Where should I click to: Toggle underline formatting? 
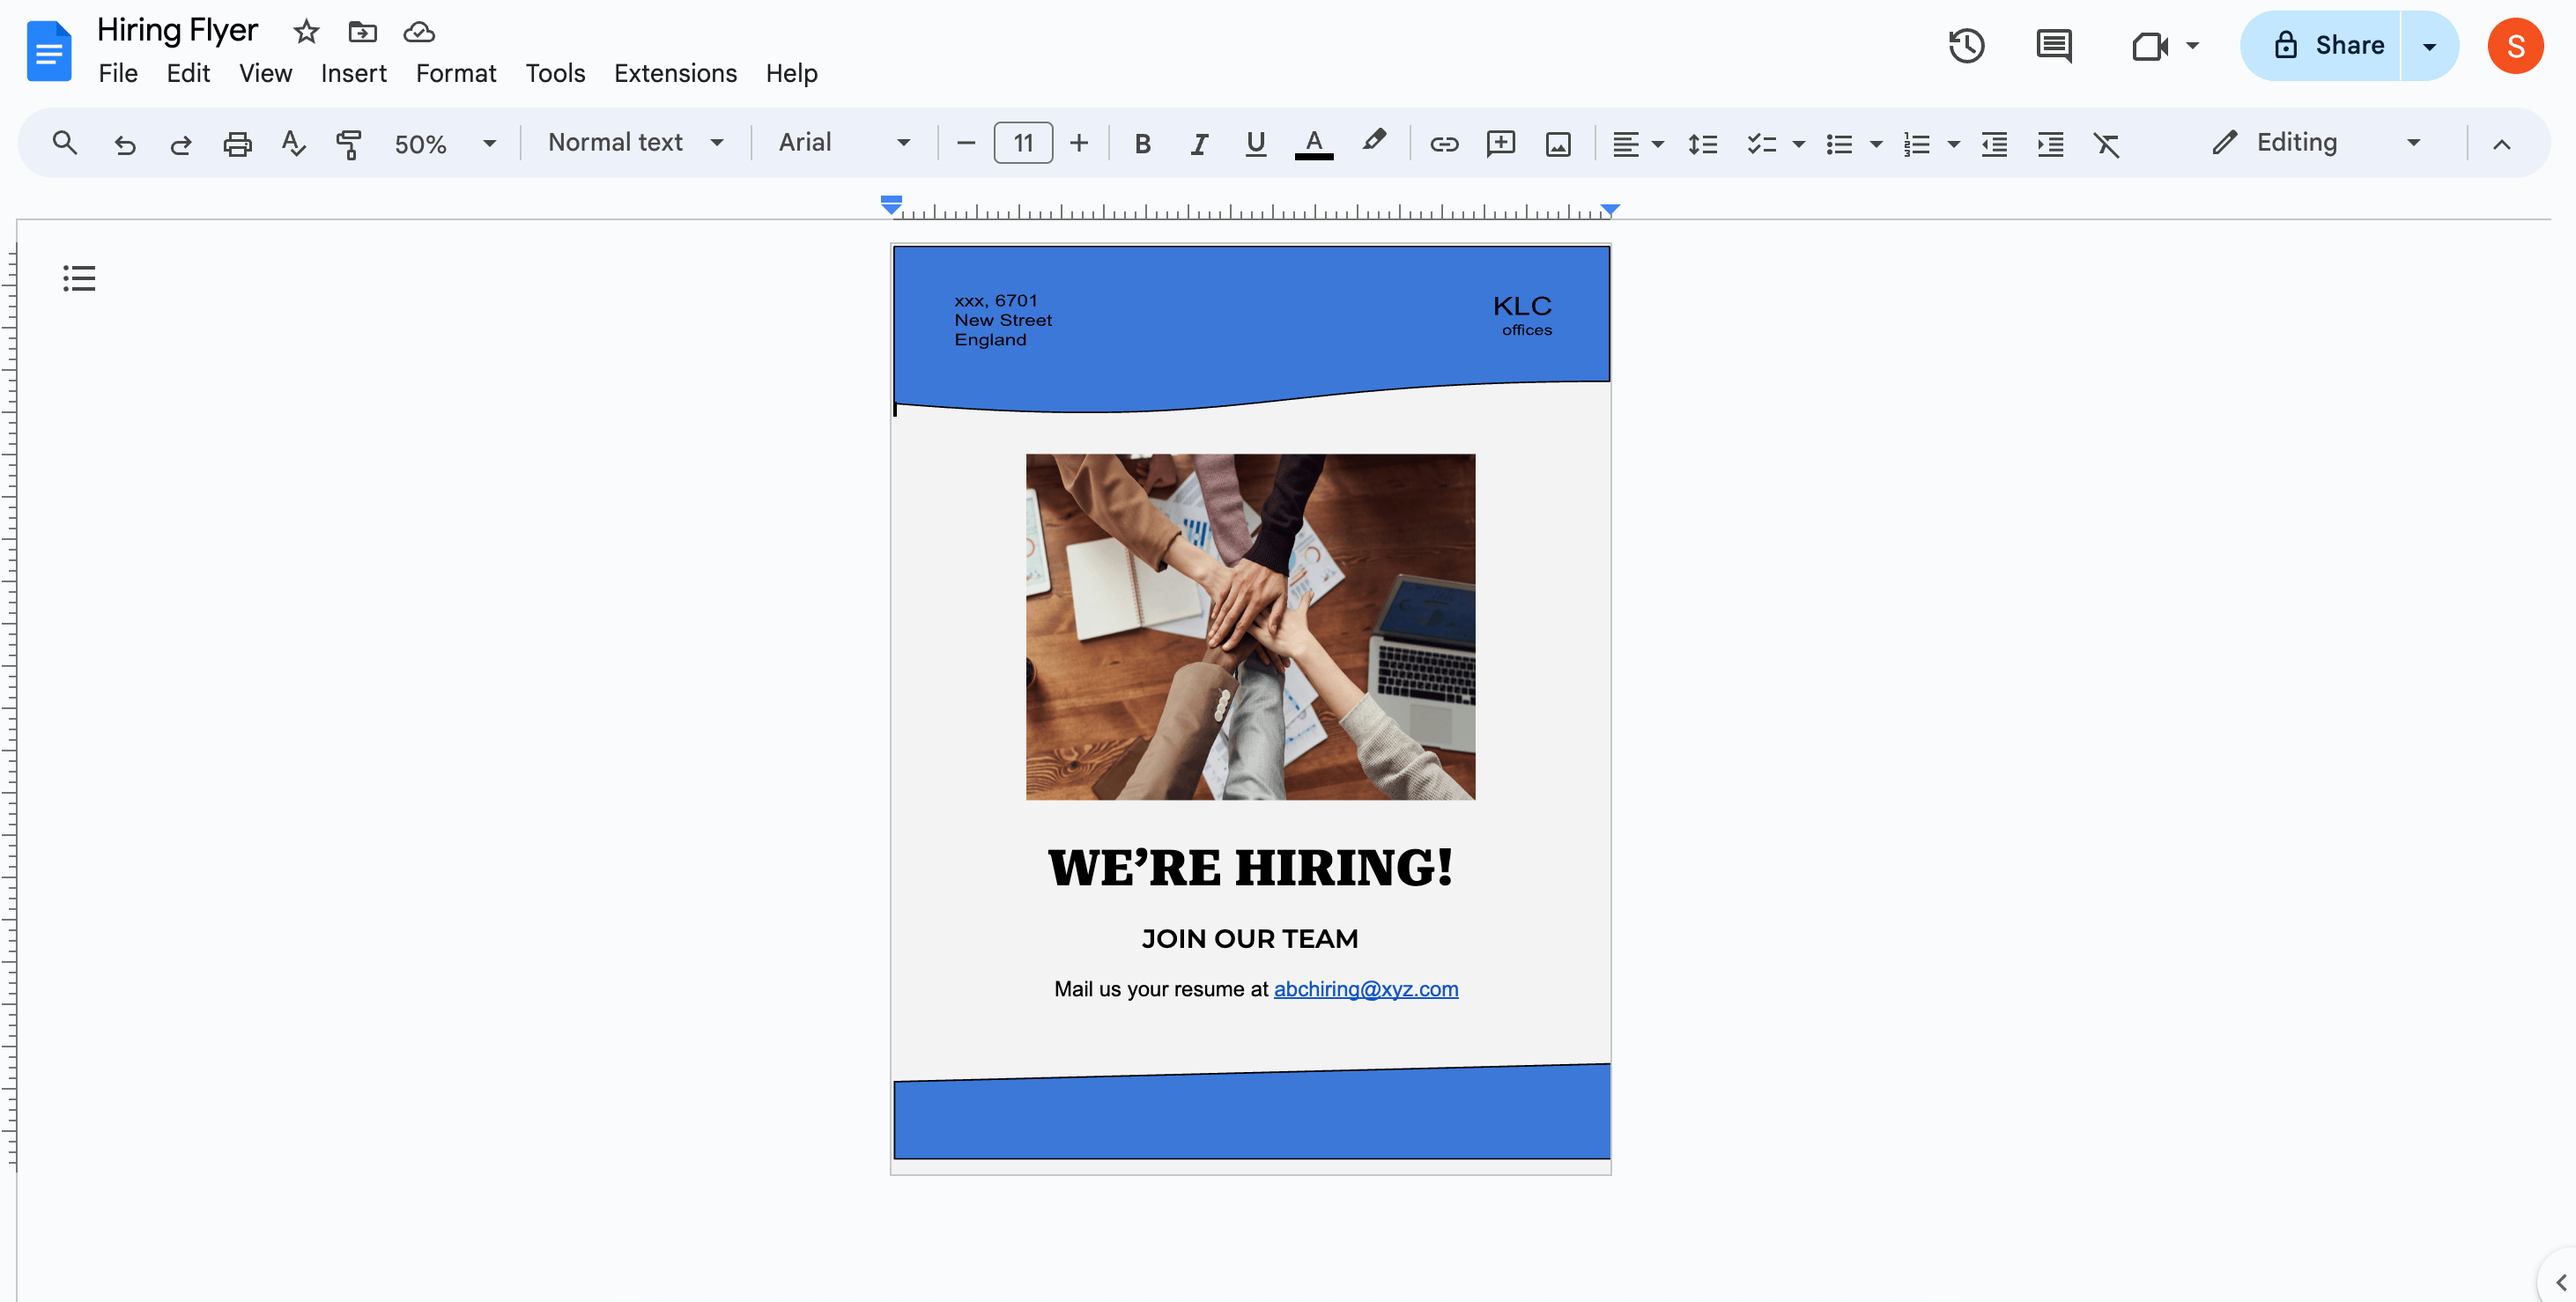[x=1255, y=144]
